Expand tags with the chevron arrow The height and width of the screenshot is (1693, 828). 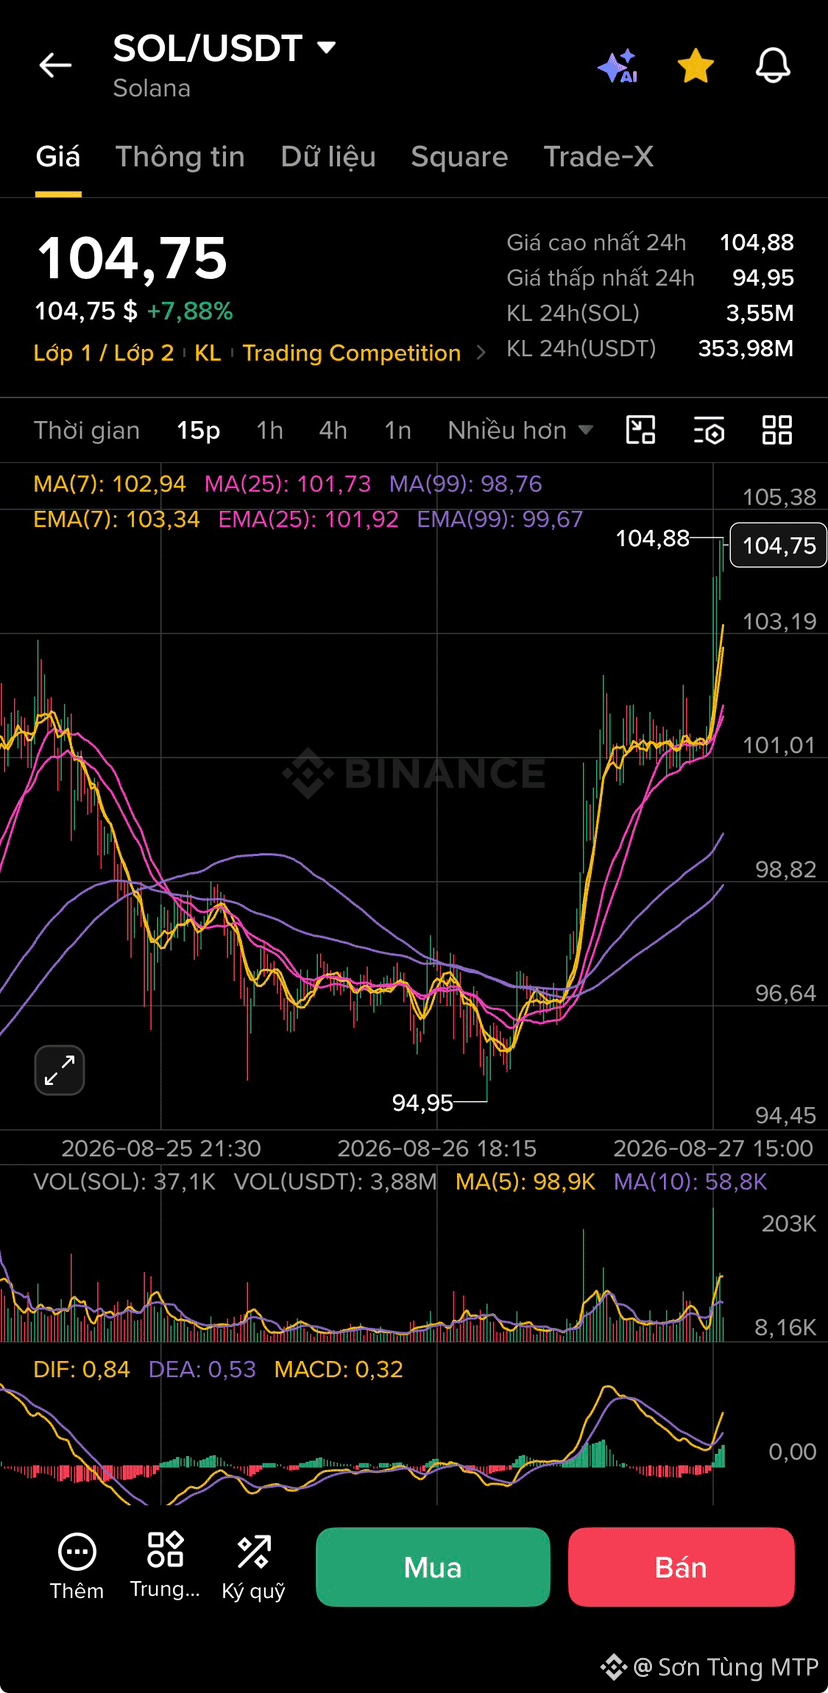point(481,353)
